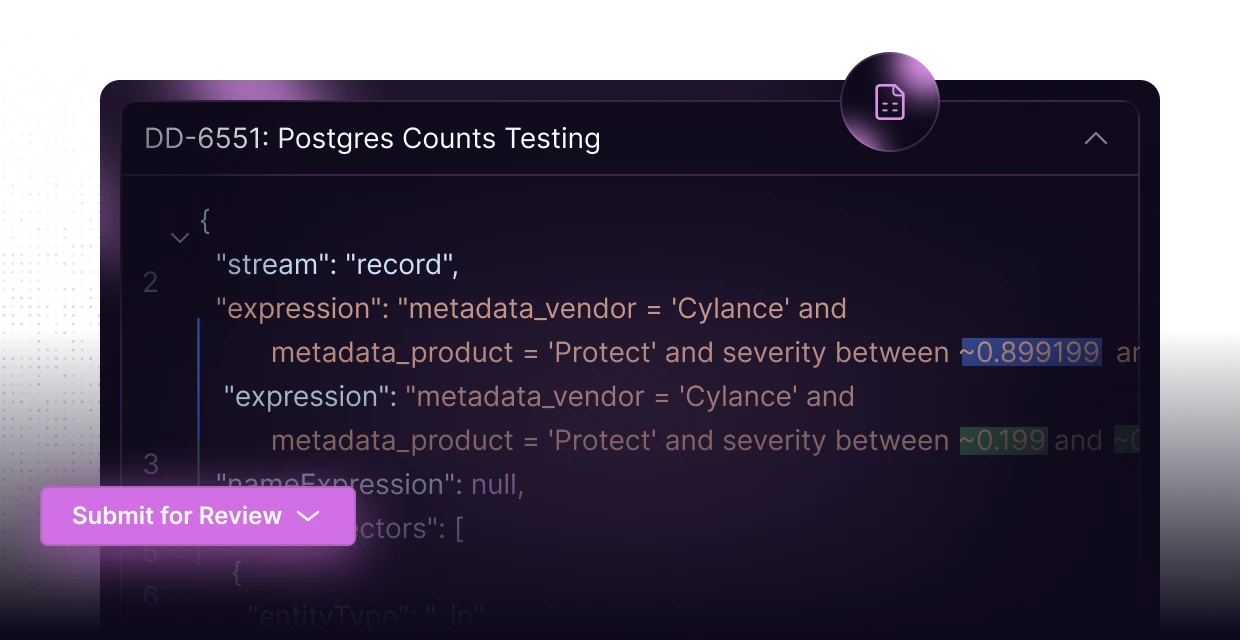Select the highlighted value ~0.899199

click(x=1030, y=352)
